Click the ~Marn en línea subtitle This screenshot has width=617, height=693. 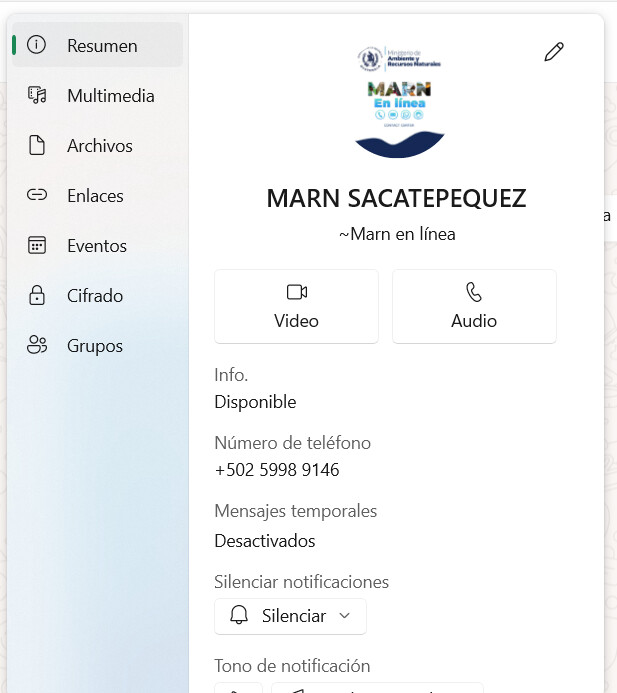397,234
